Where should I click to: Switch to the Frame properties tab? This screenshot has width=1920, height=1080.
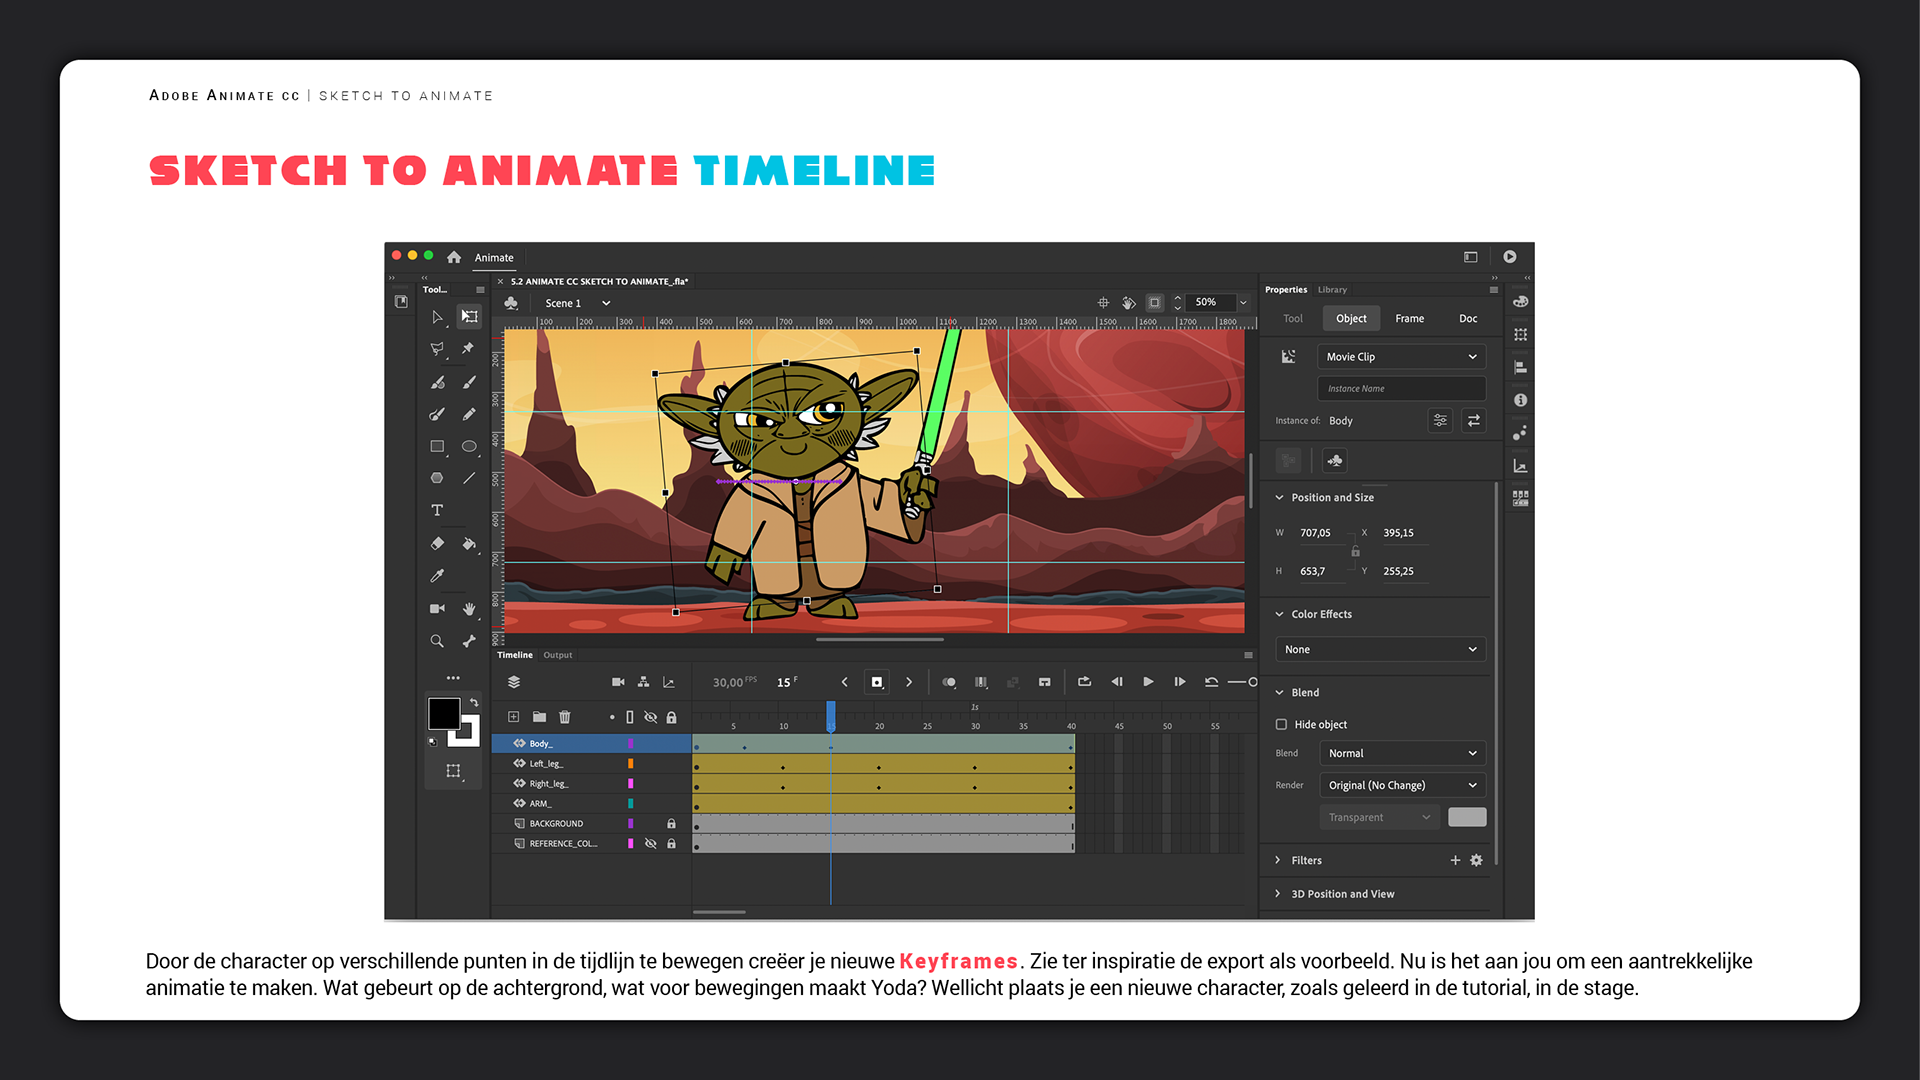click(1409, 318)
